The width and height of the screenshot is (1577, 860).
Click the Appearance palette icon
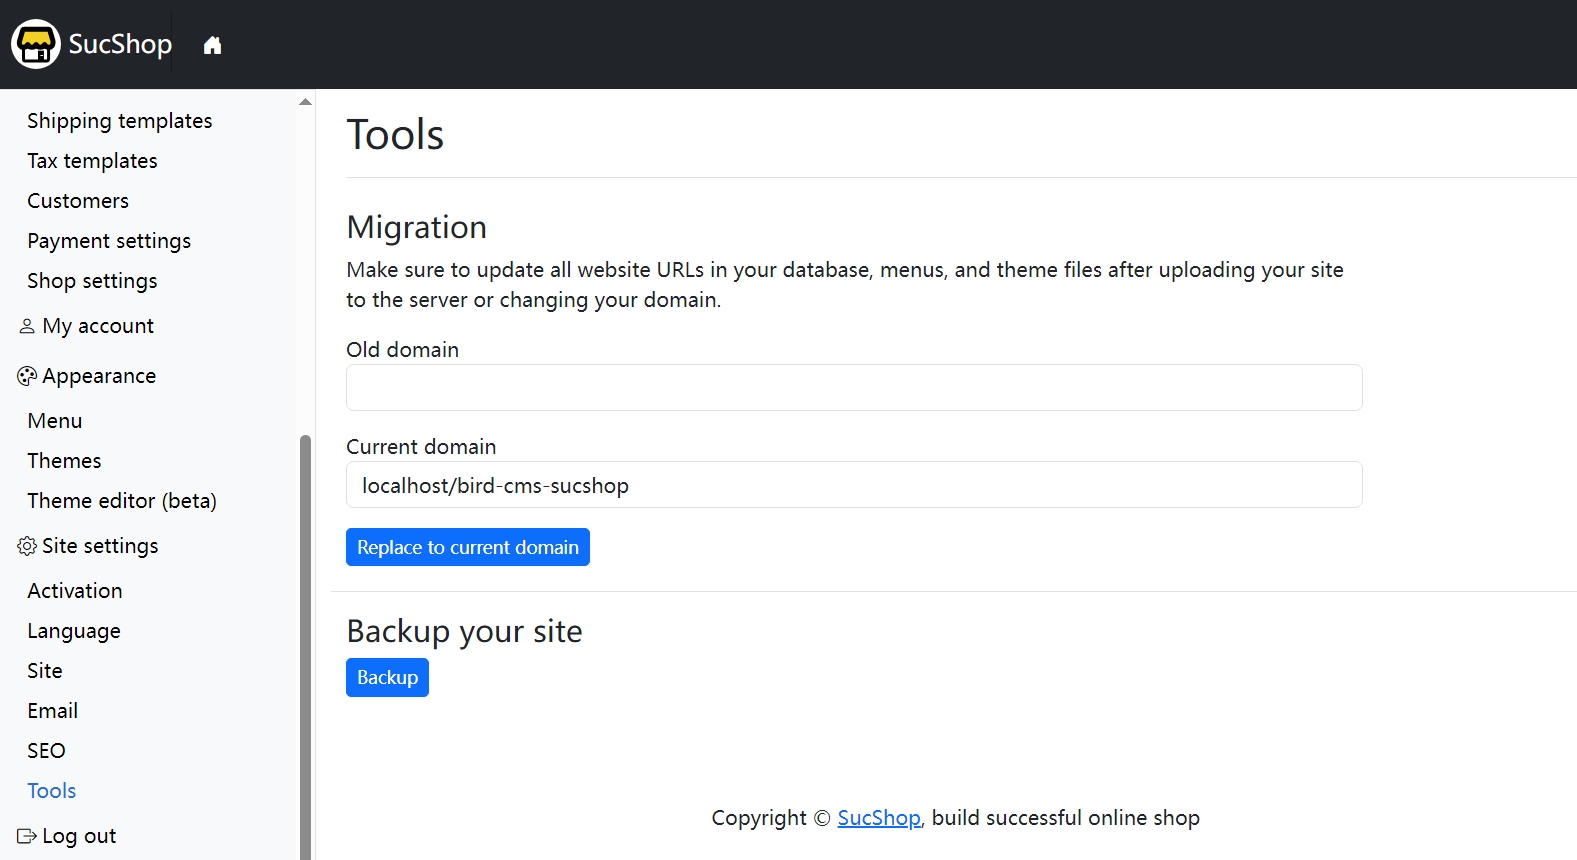[27, 376]
